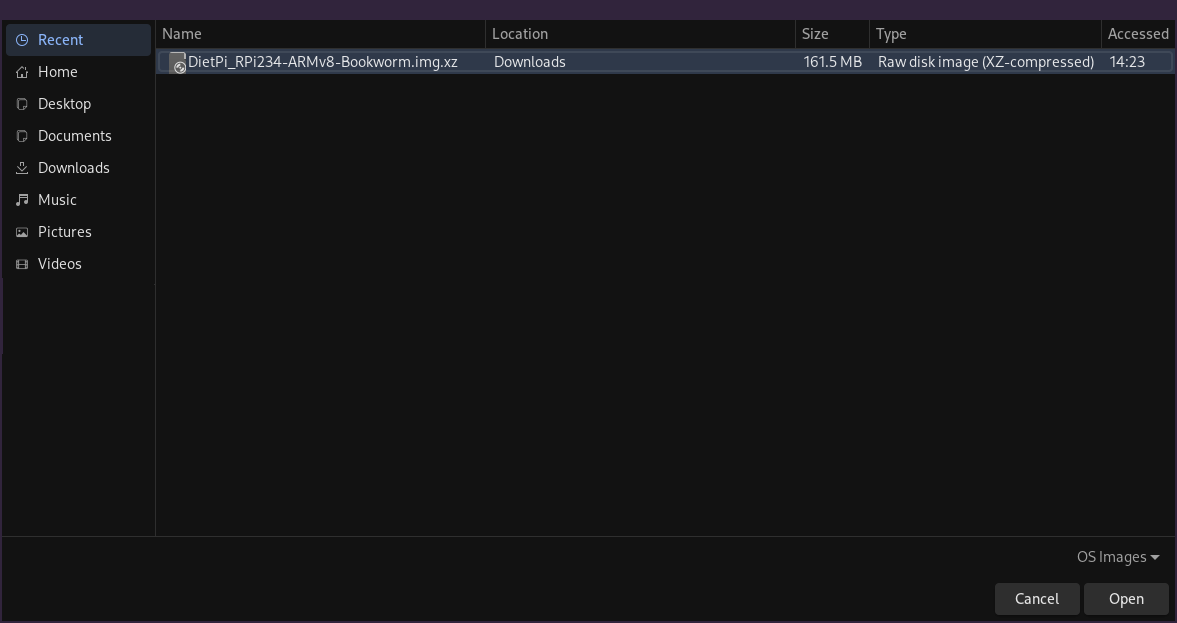Click the Recent clock icon in sidebar

[x=23, y=40]
